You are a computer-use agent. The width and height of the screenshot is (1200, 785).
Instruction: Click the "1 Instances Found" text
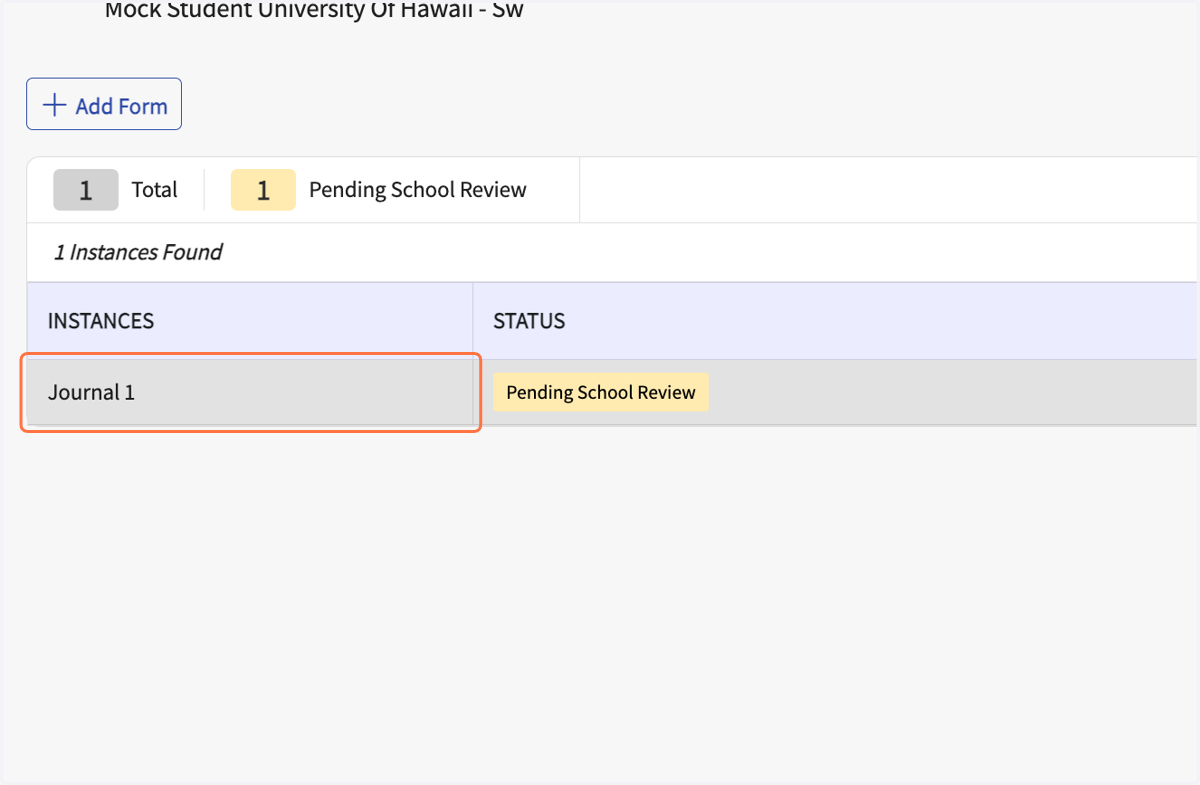[138, 252]
